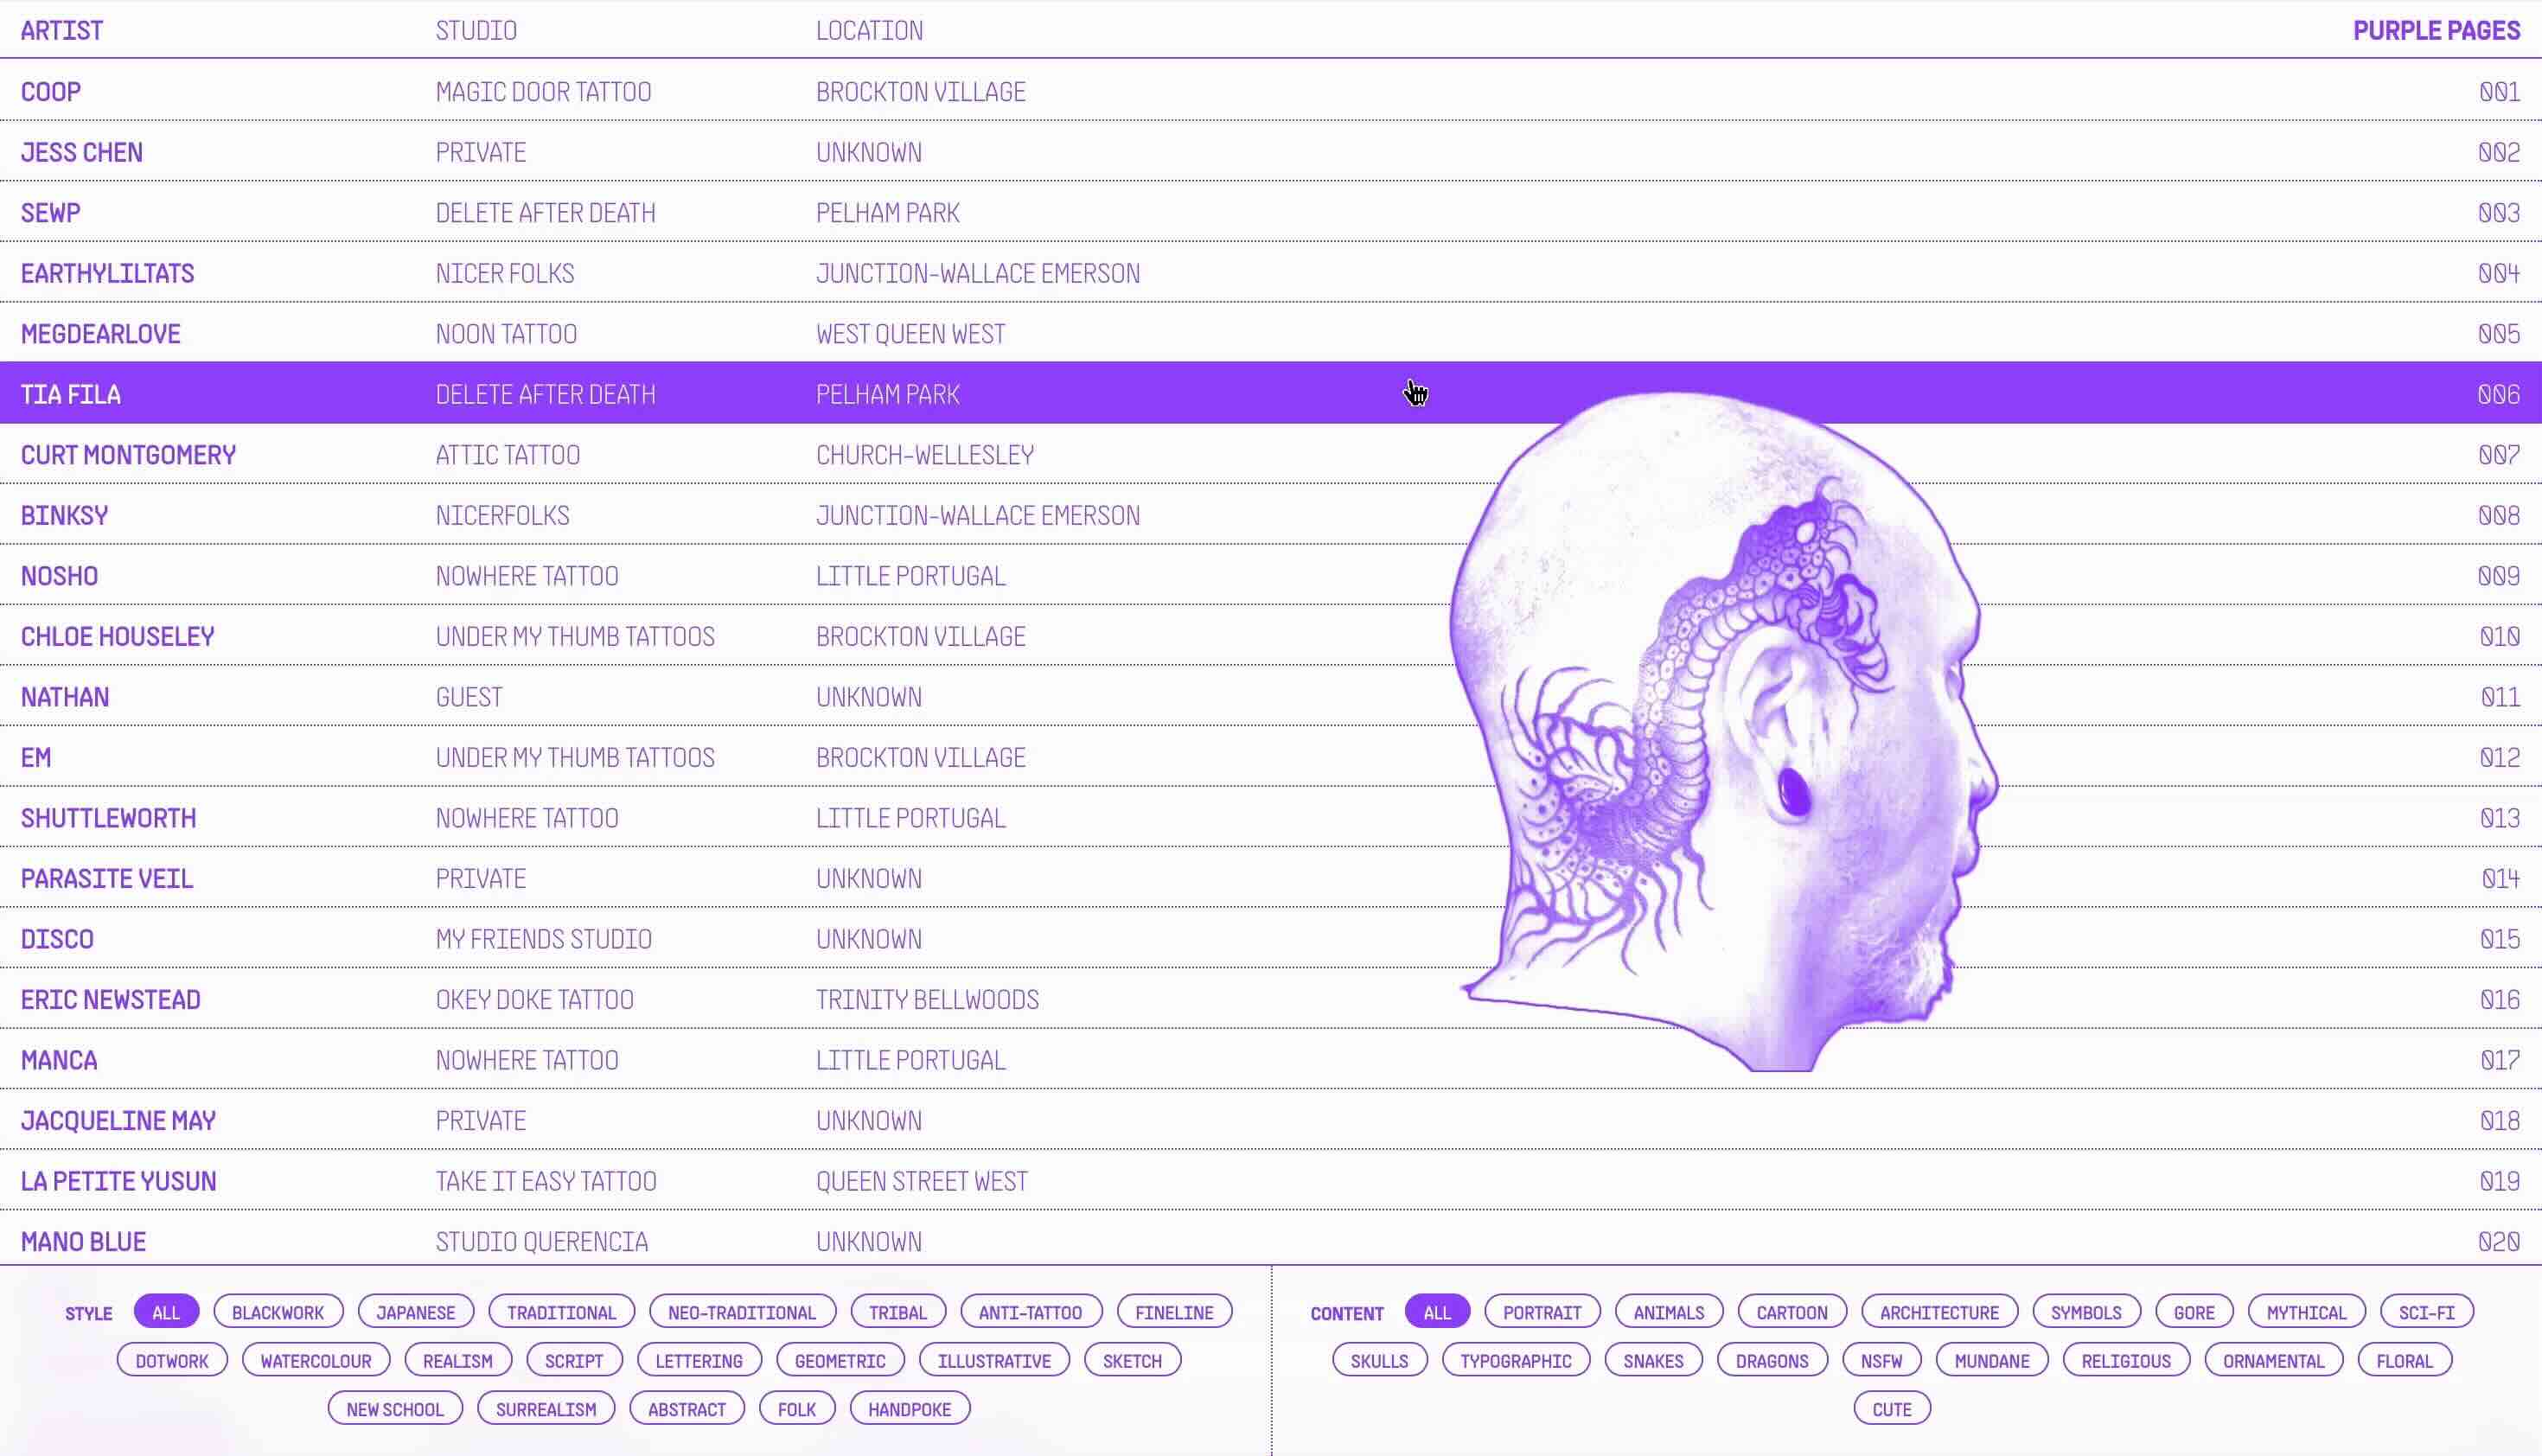Image resolution: width=2542 pixels, height=1456 pixels.
Task: Filter content by Architecture
Action: [1939, 1312]
